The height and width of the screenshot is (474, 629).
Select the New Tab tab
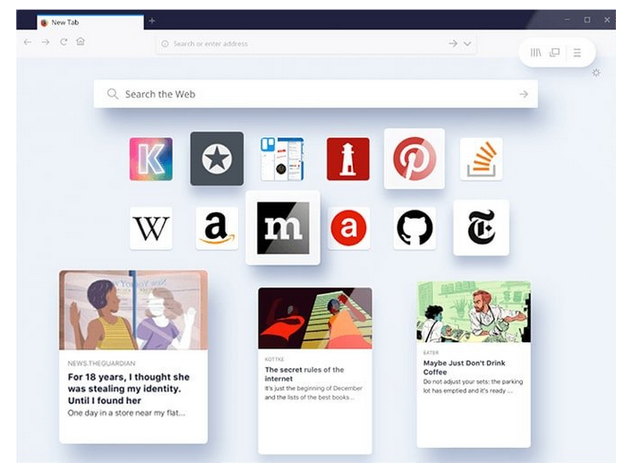(x=90, y=22)
